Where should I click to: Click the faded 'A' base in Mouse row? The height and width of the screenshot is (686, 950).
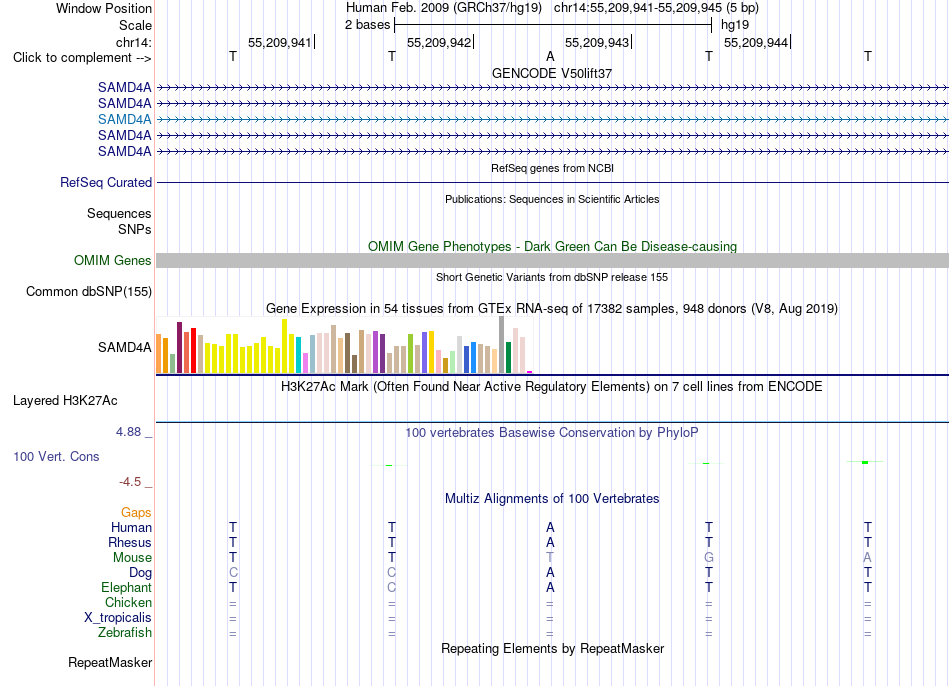(x=868, y=558)
